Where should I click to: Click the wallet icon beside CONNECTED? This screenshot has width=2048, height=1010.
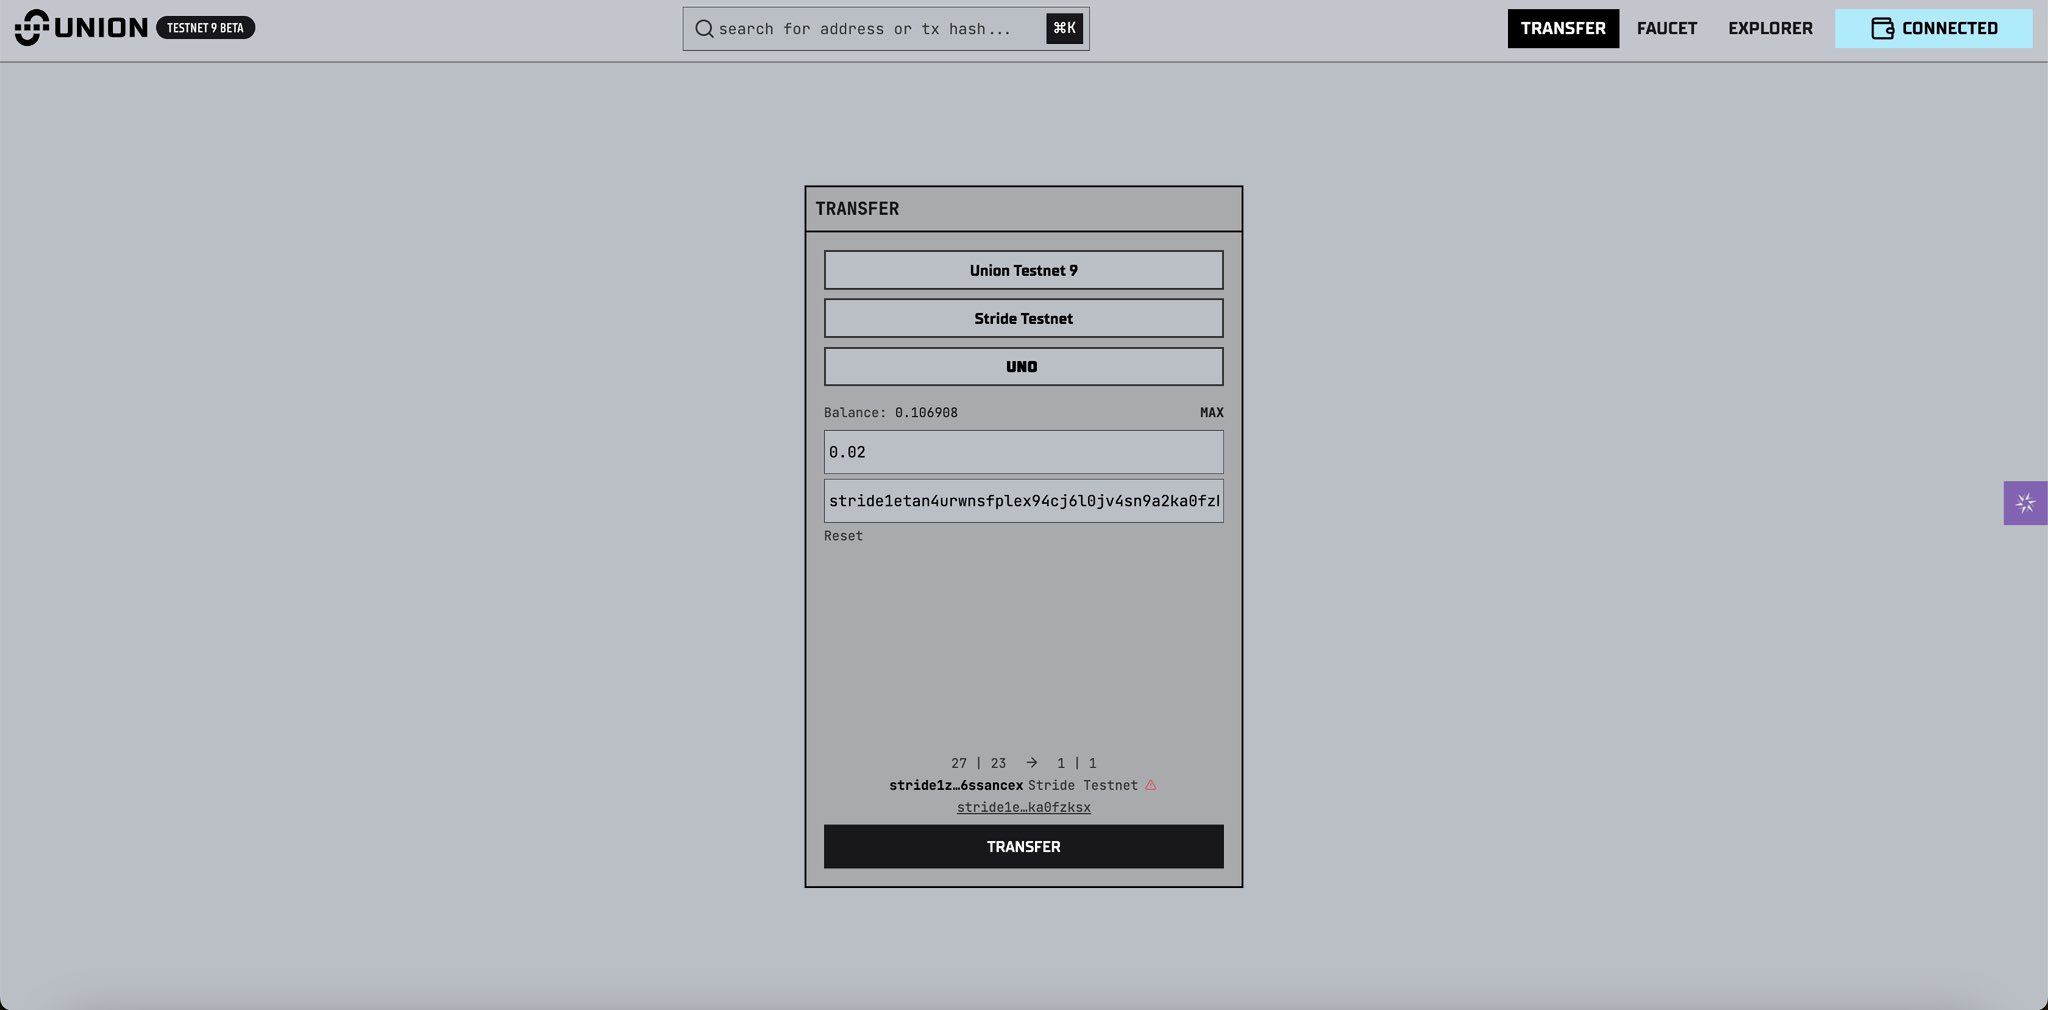click(1882, 28)
